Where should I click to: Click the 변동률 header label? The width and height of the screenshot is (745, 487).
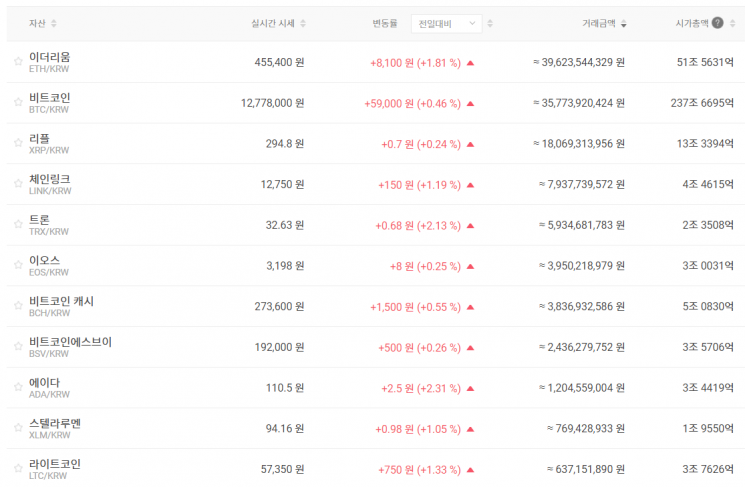384,23
